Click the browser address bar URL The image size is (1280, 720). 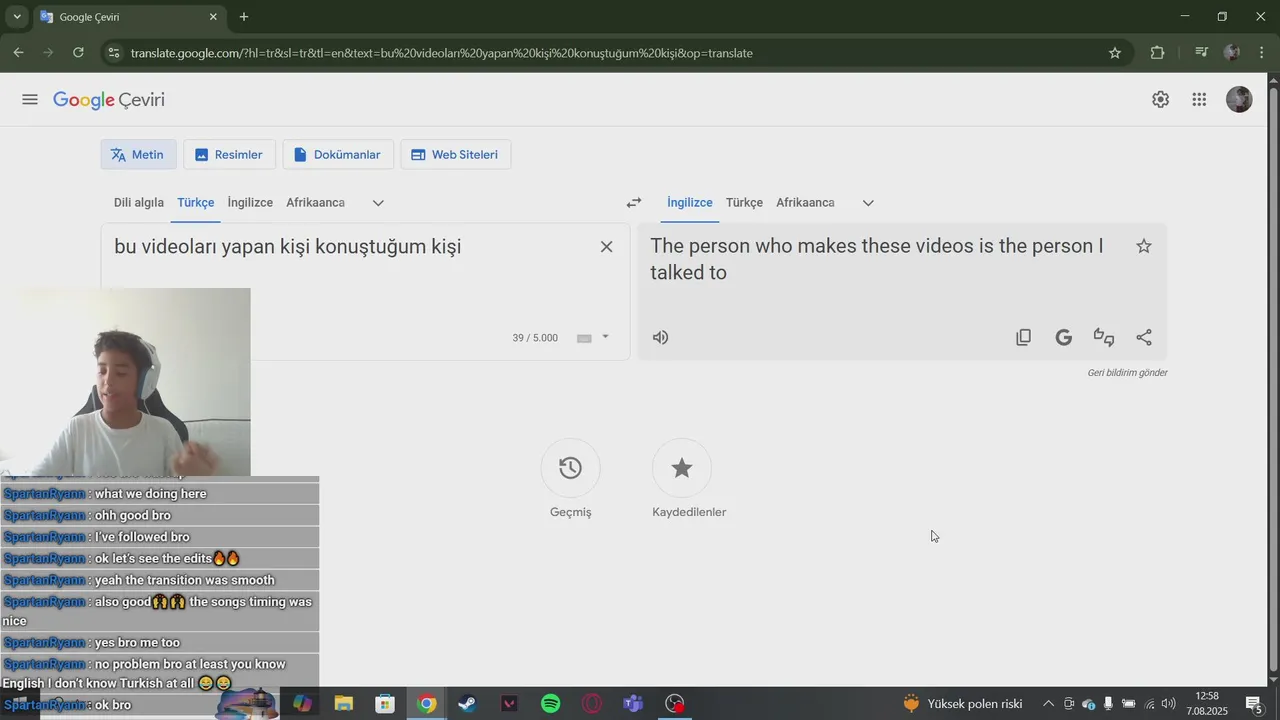pyautogui.click(x=441, y=53)
